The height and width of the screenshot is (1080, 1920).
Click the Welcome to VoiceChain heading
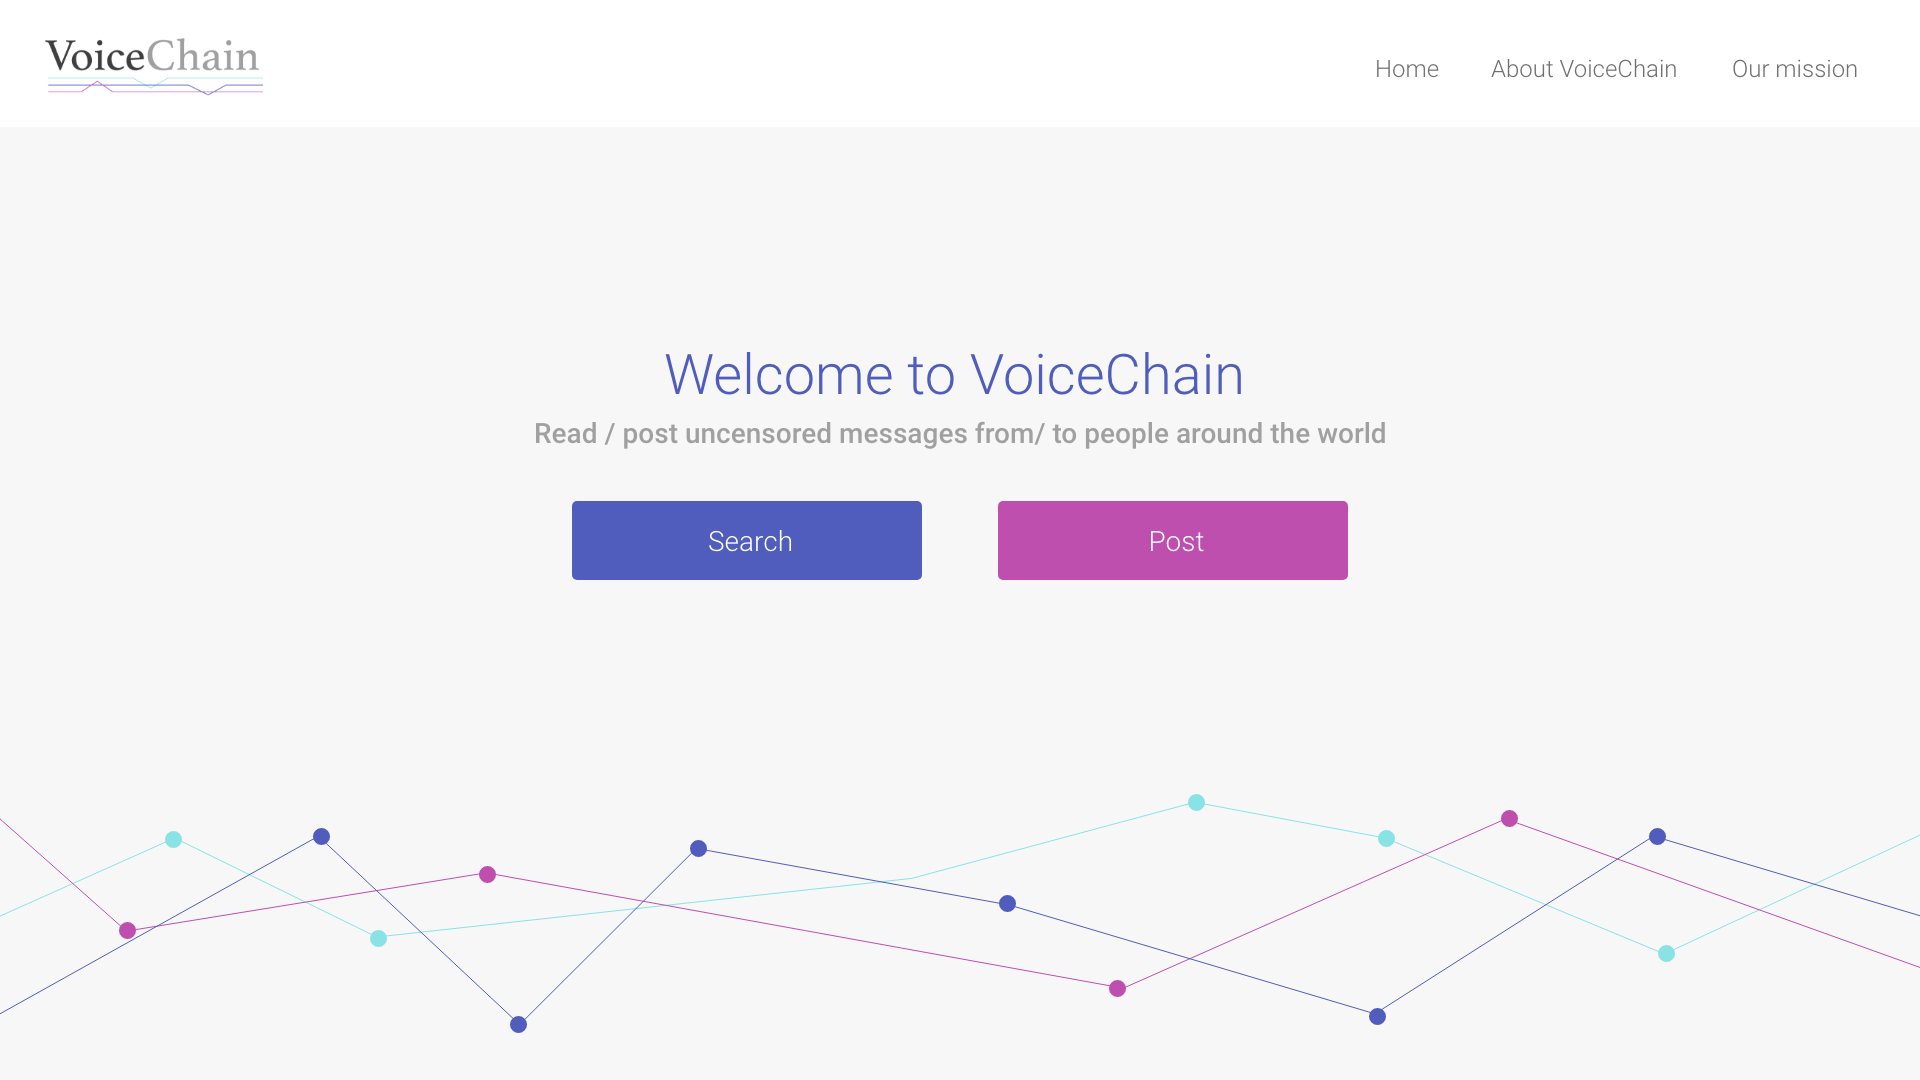click(954, 375)
